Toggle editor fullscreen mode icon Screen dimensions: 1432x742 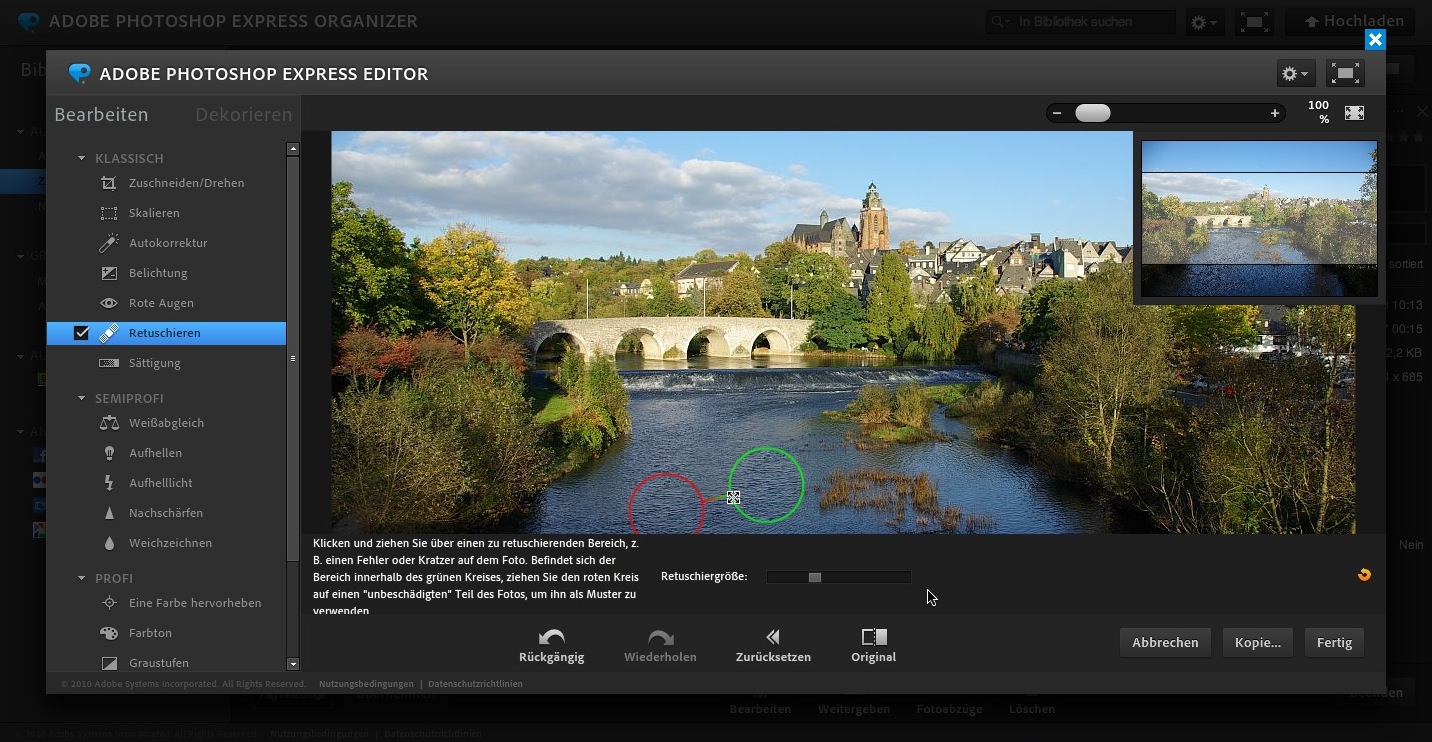tap(1345, 73)
